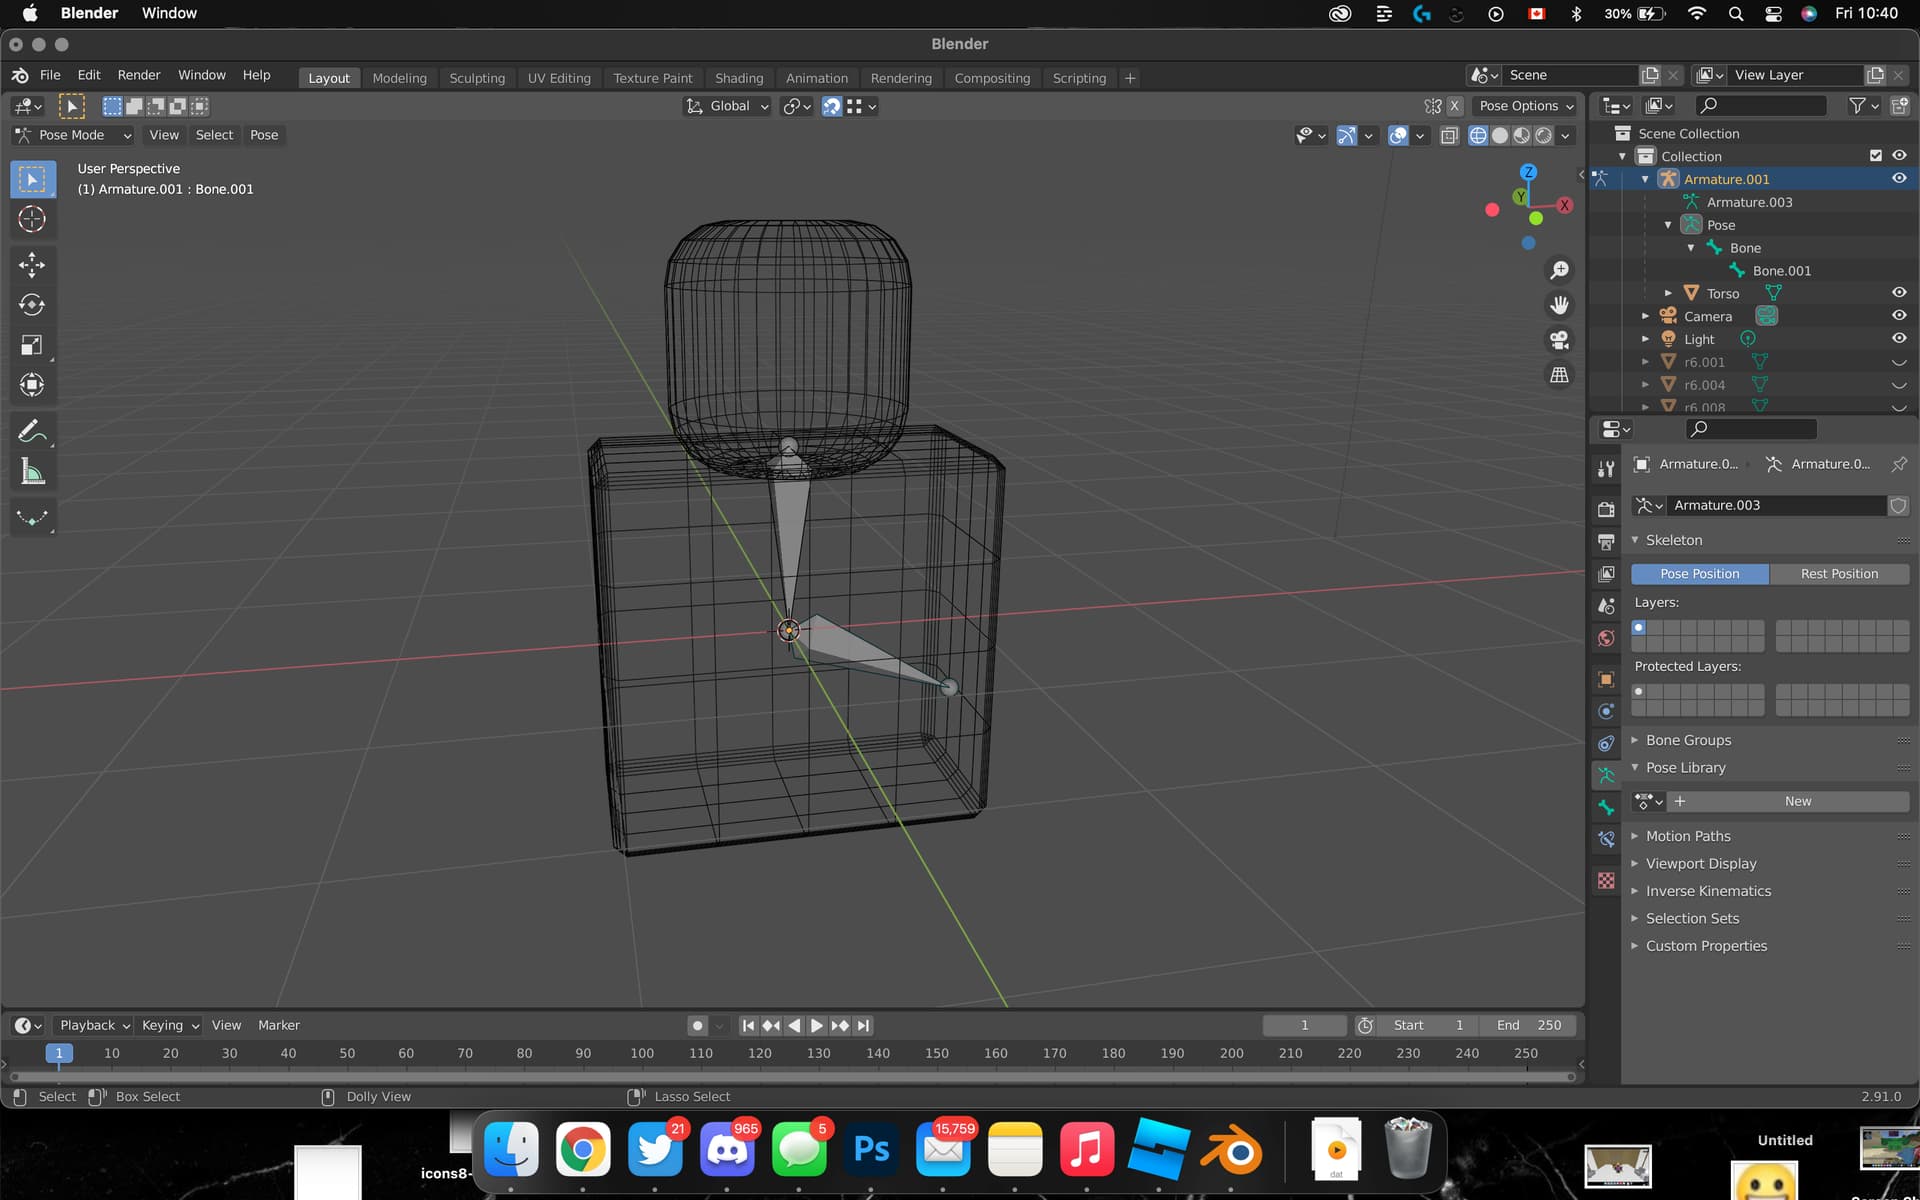Open the Output properties printer icon
Image resolution: width=1920 pixels, height=1200 pixels.
(x=1606, y=542)
